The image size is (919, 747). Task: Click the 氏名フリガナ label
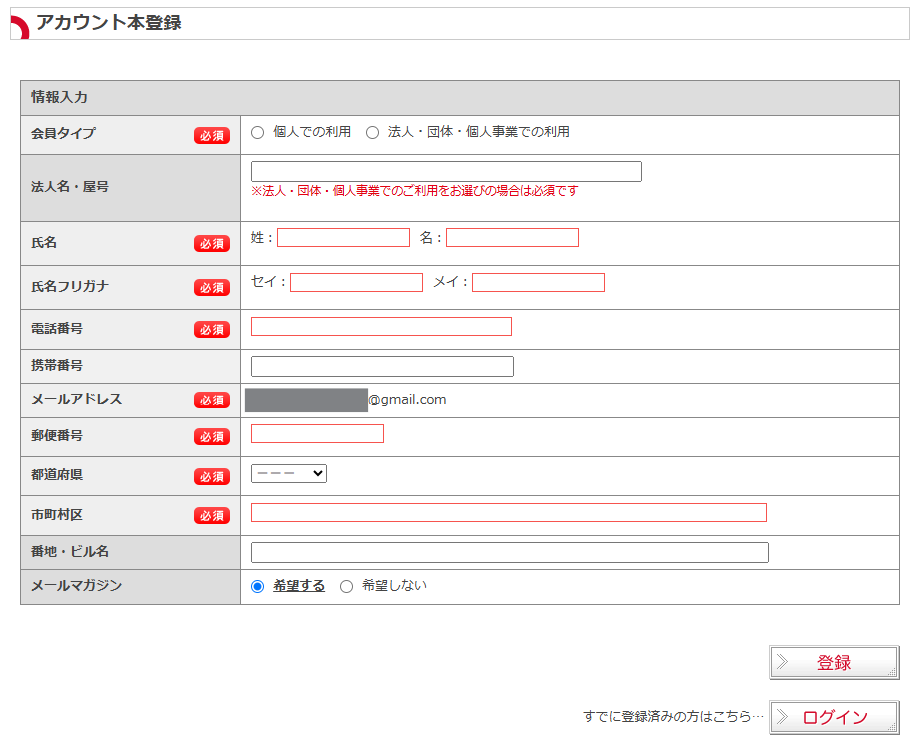pyautogui.click(x=70, y=286)
